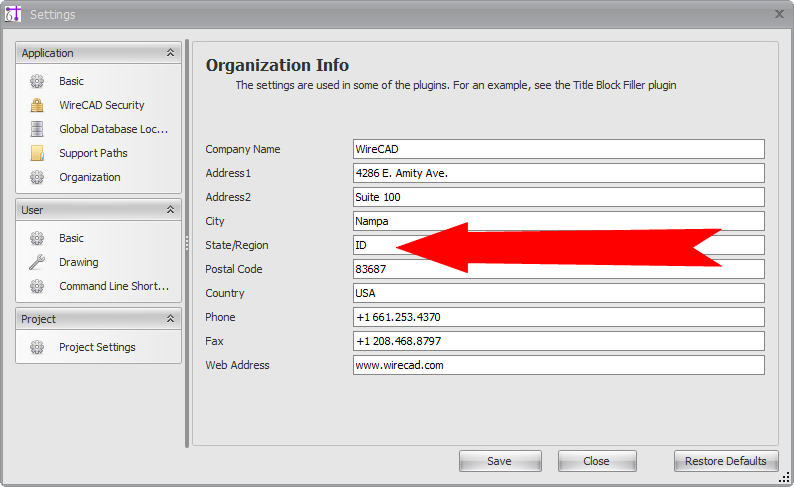Viewport: 794px width, 487px height.
Task: Click the State/Region field containing ID
Action: [x=559, y=245]
